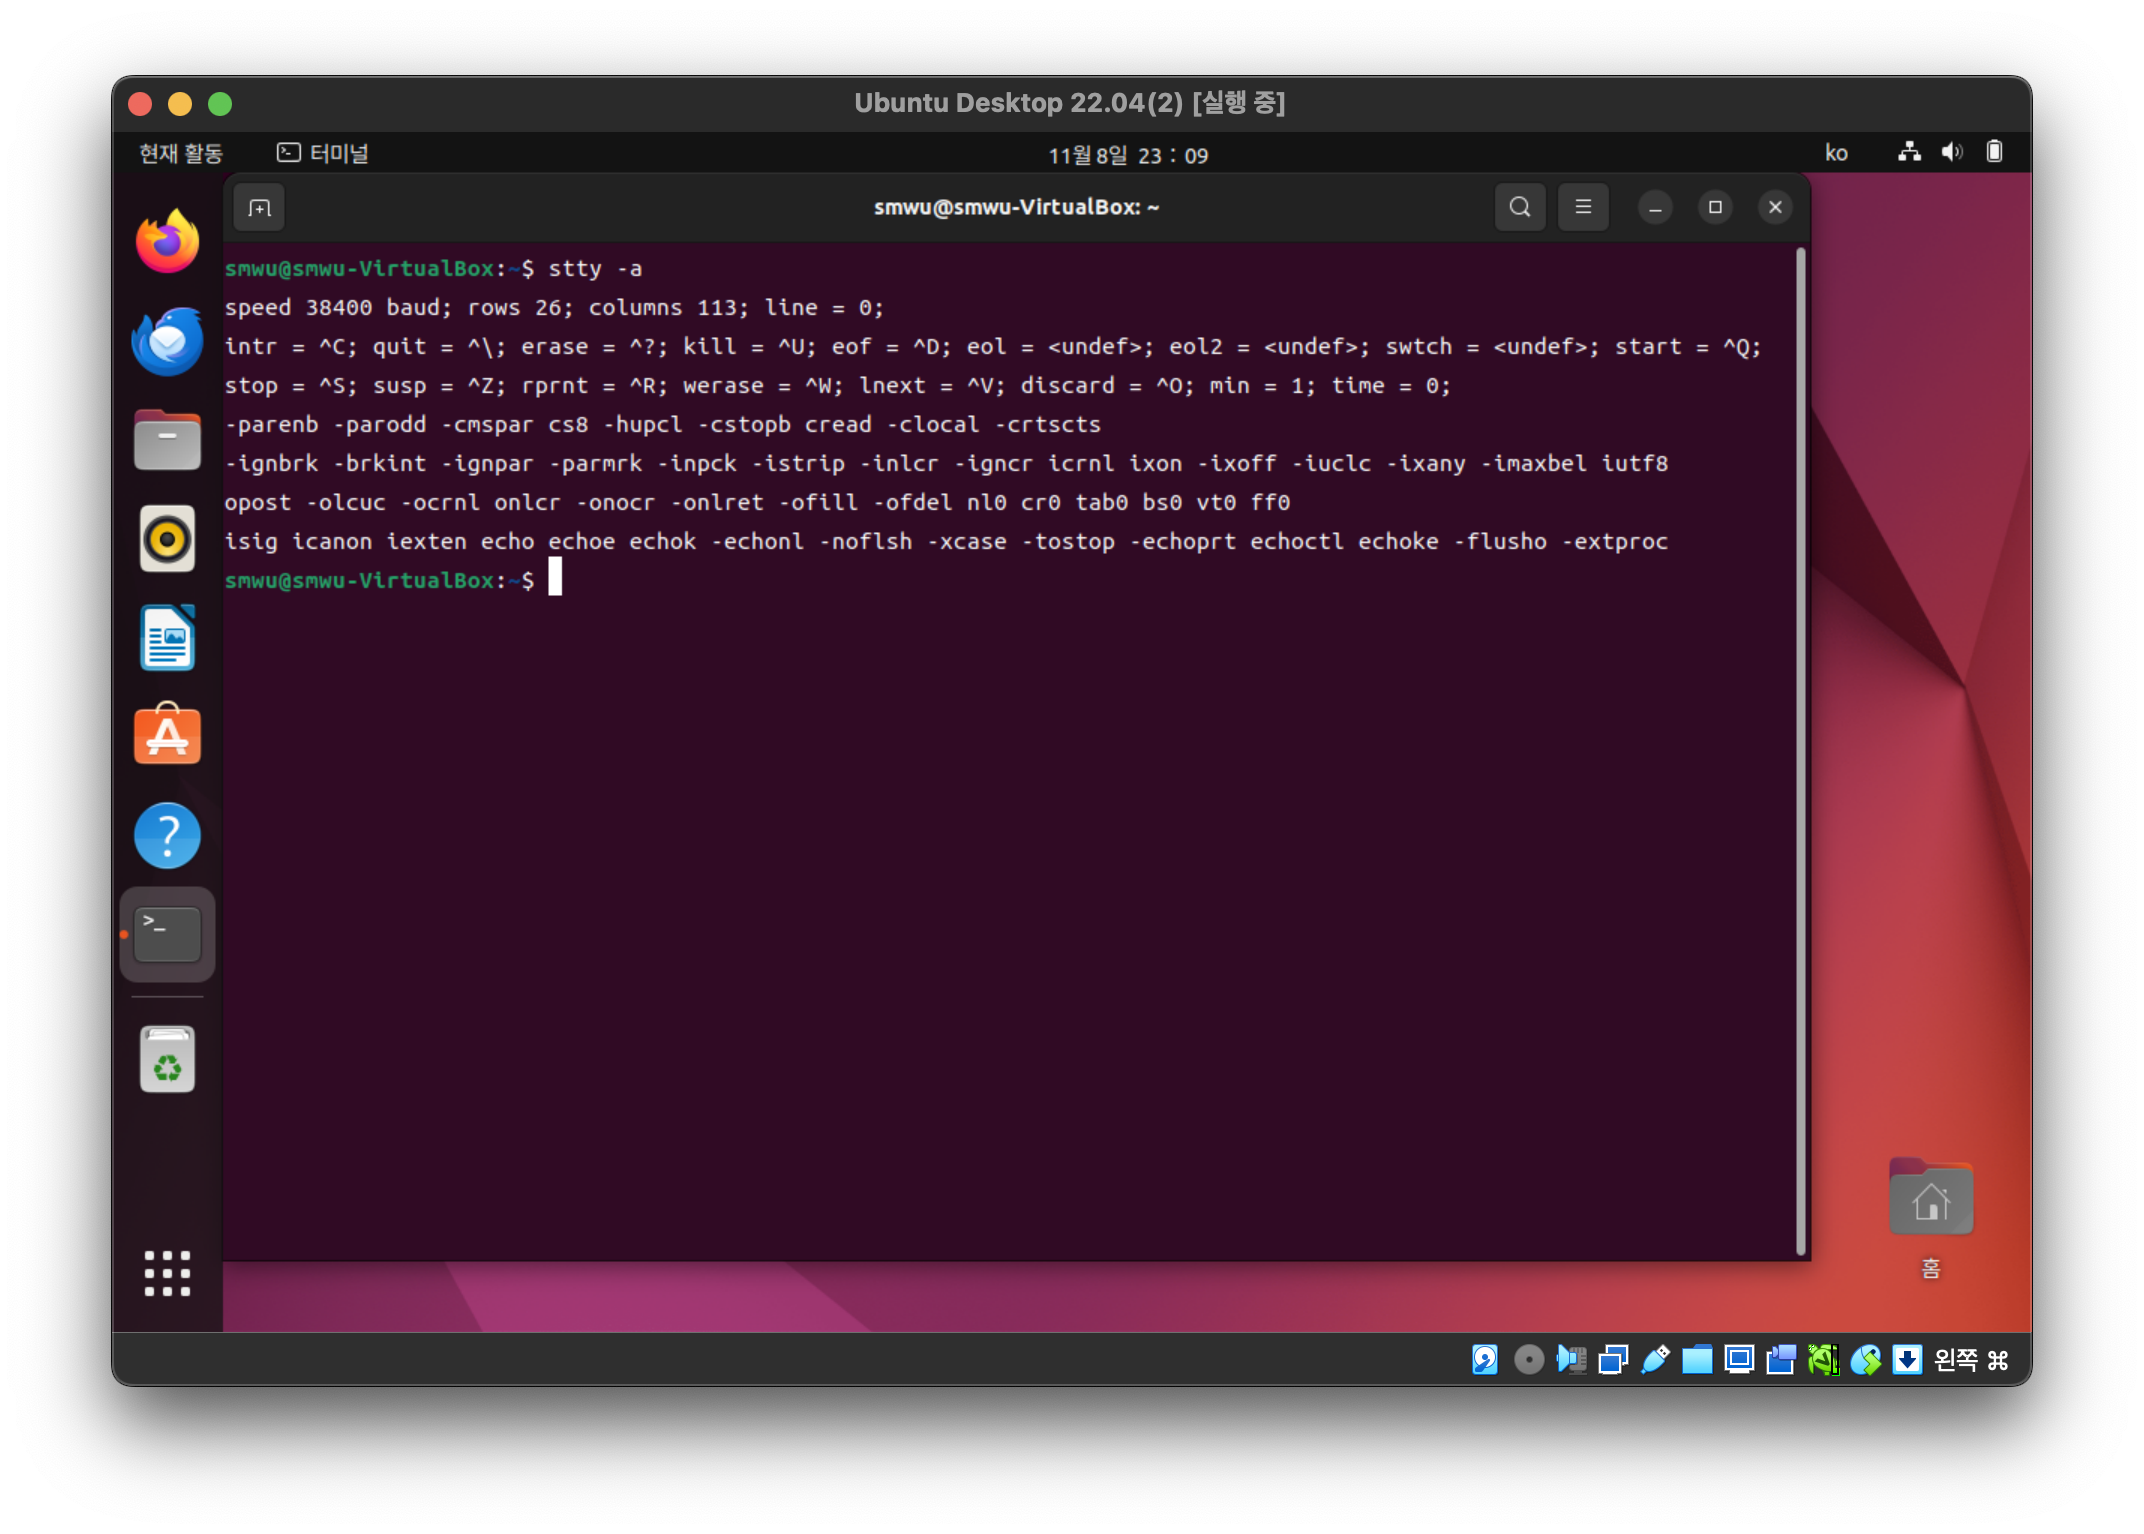Click VirtualBox optical disc status icon

1528,1359
